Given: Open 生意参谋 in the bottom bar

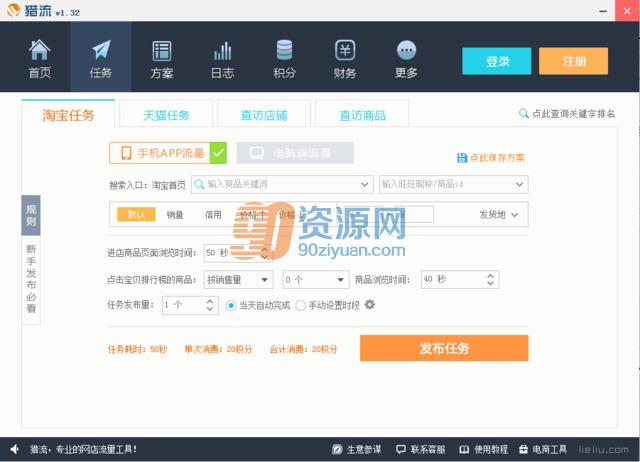Looking at the screenshot, I should (x=356, y=449).
